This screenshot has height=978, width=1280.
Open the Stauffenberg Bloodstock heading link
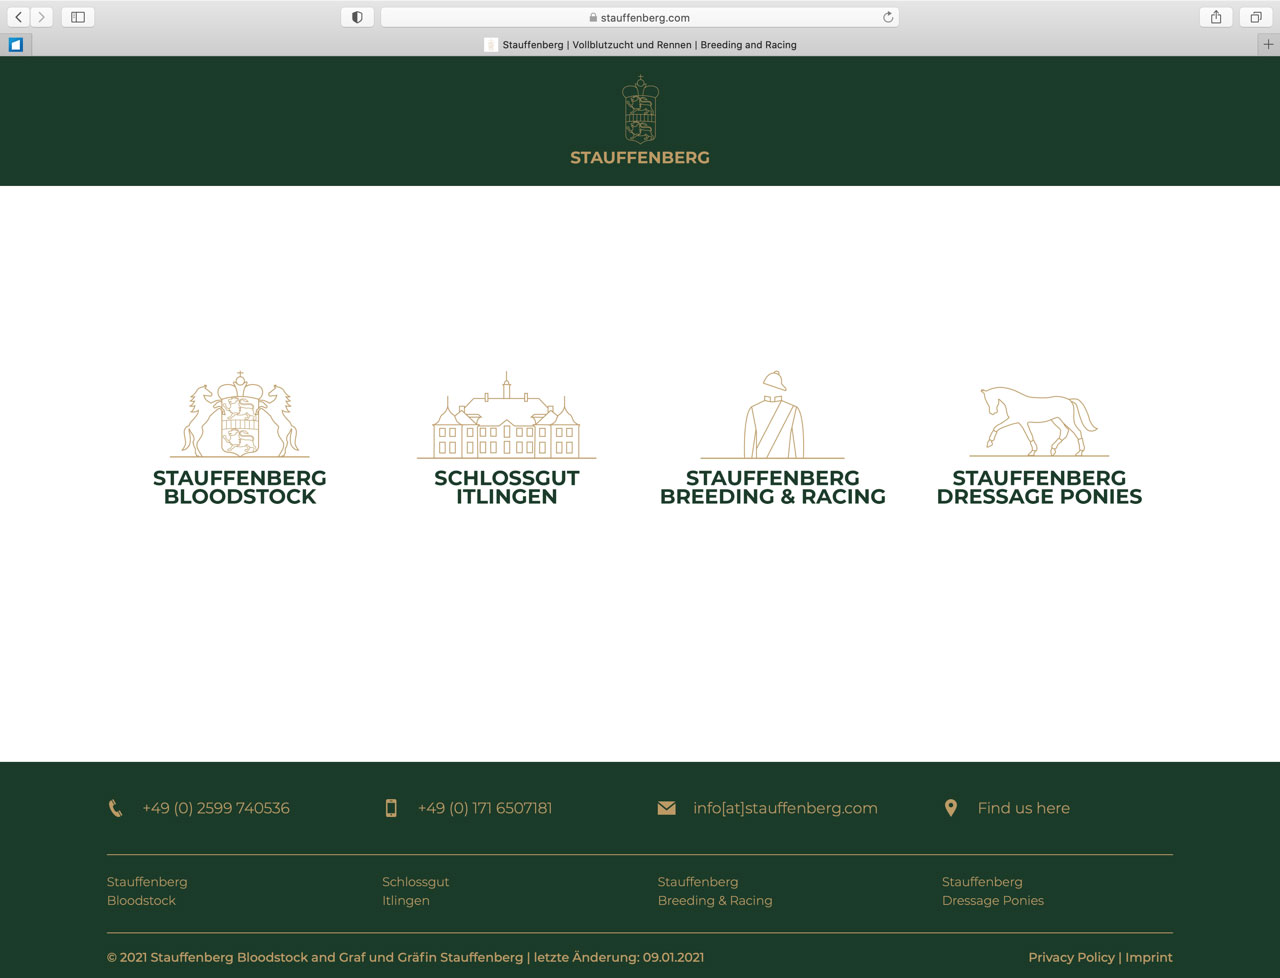coord(240,487)
